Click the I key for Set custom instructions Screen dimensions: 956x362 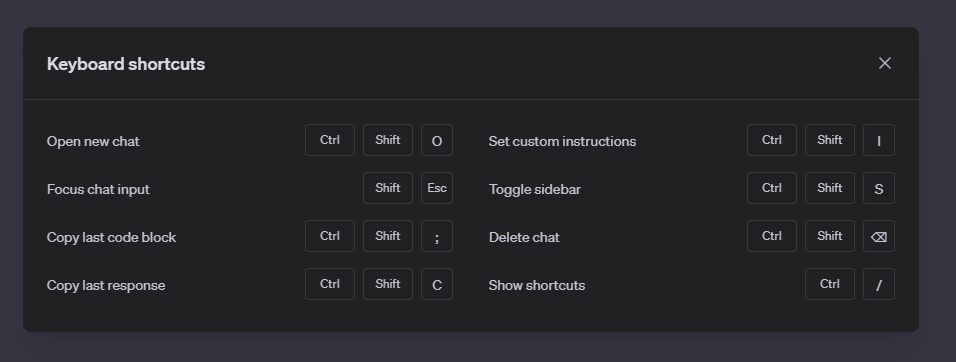point(879,141)
